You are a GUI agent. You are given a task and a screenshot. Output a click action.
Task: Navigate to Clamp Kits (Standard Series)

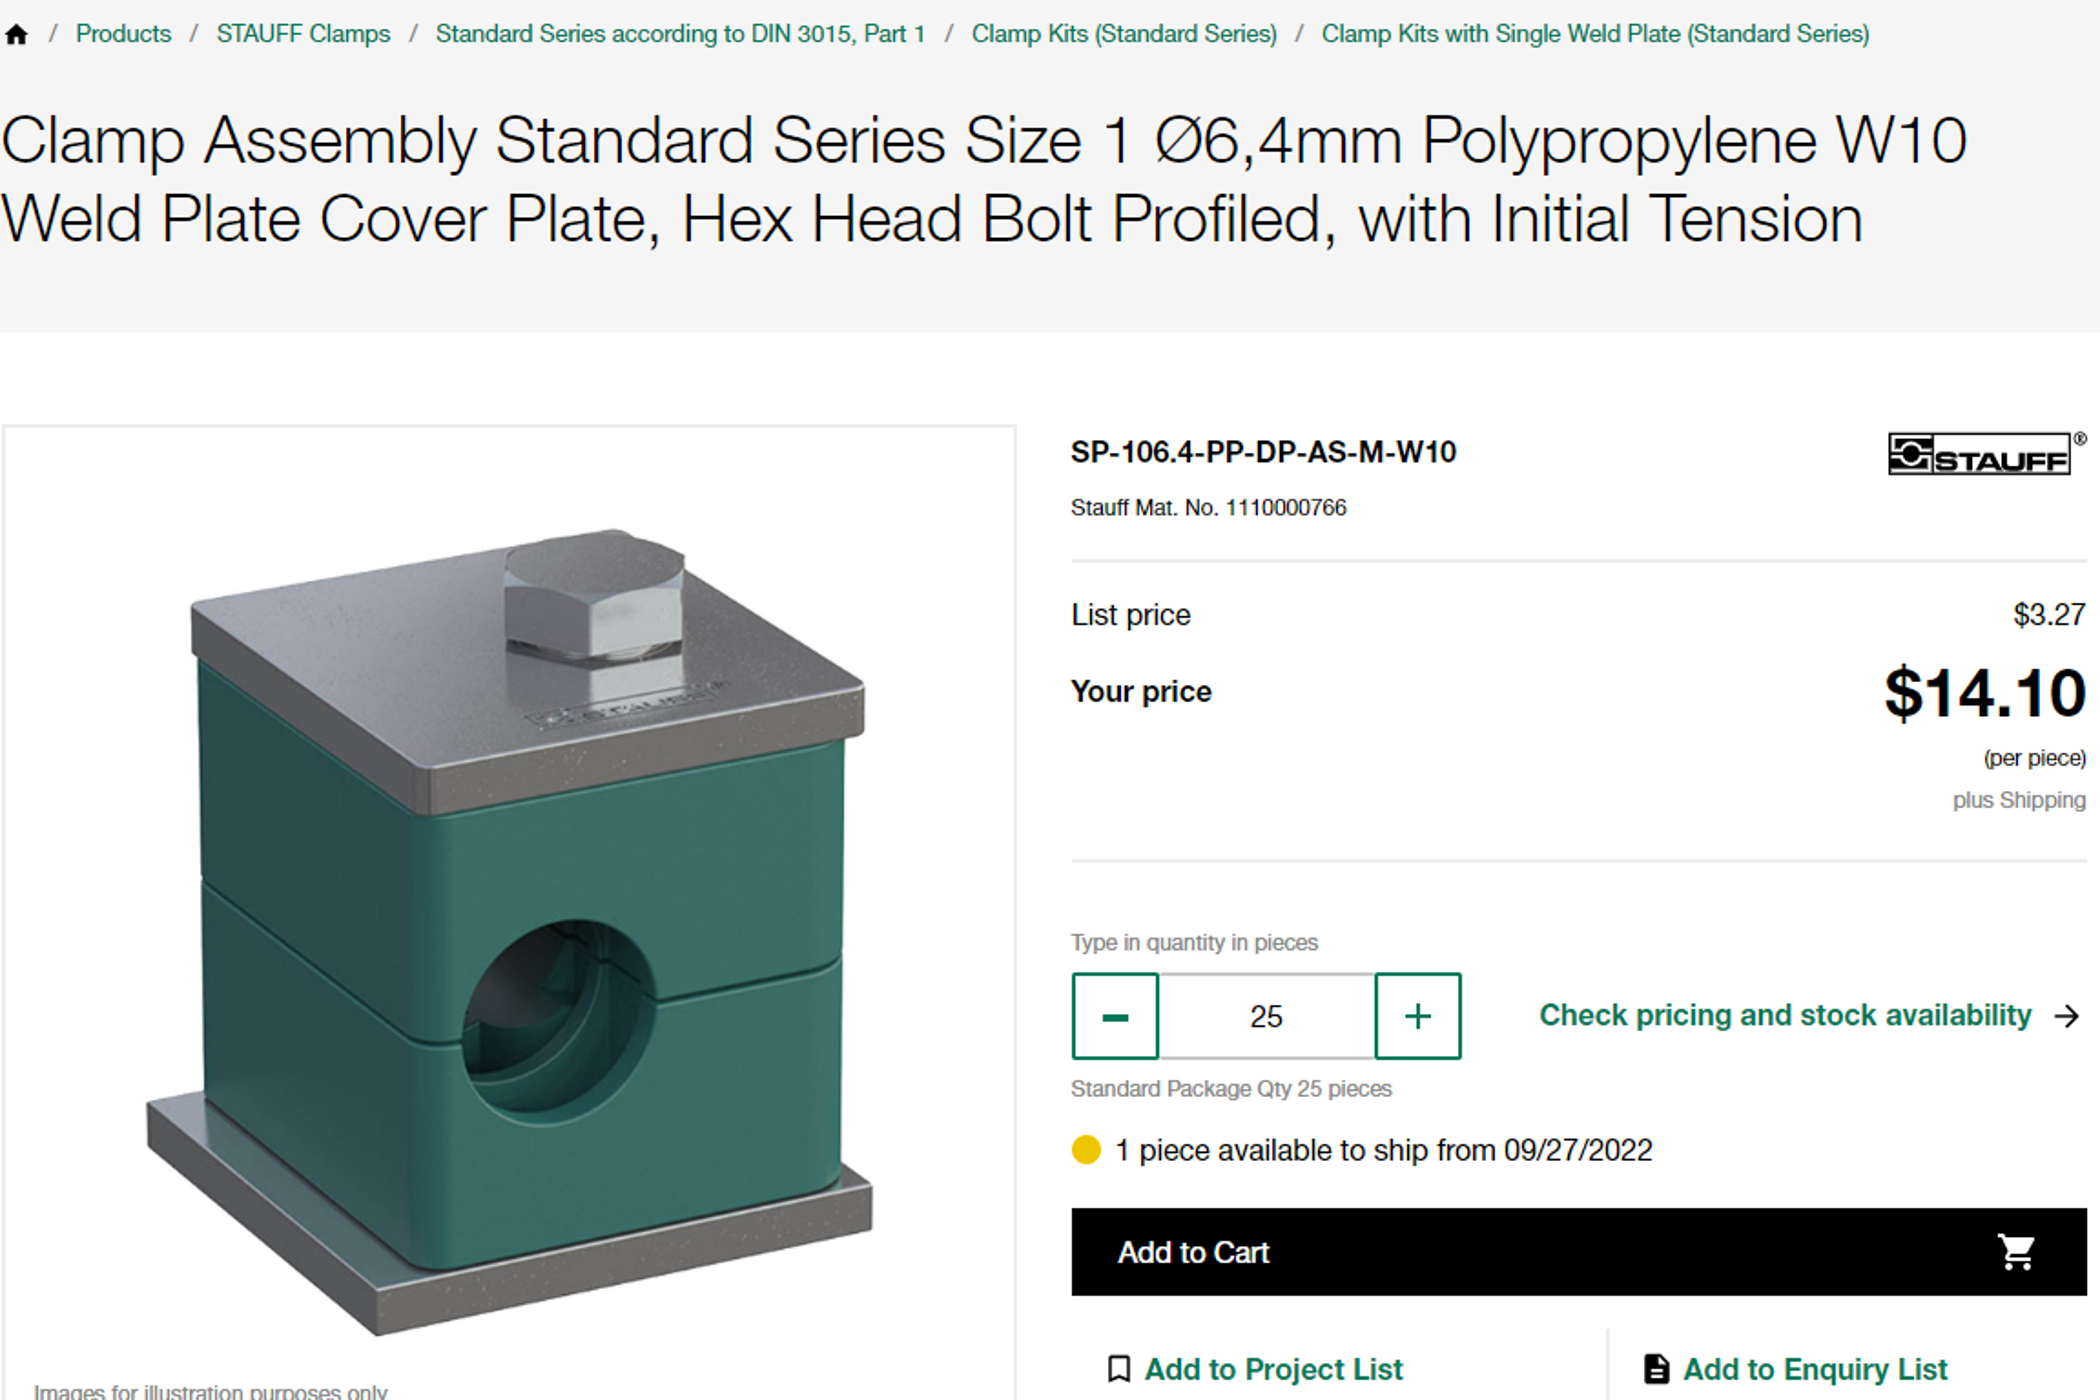1124,34
